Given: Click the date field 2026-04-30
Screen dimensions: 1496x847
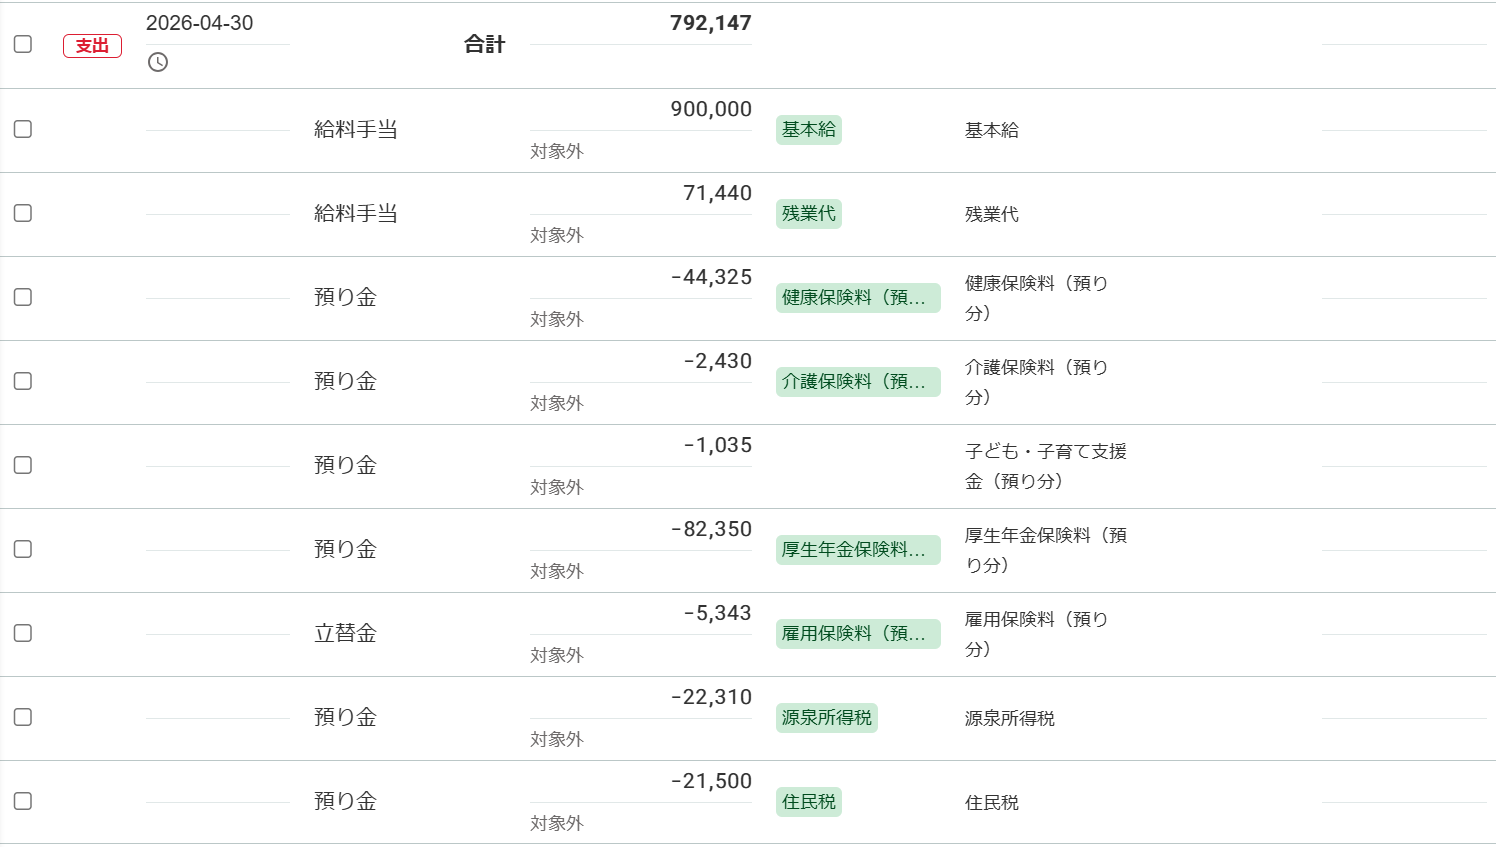Looking at the screenshot, I should point(199,23).
